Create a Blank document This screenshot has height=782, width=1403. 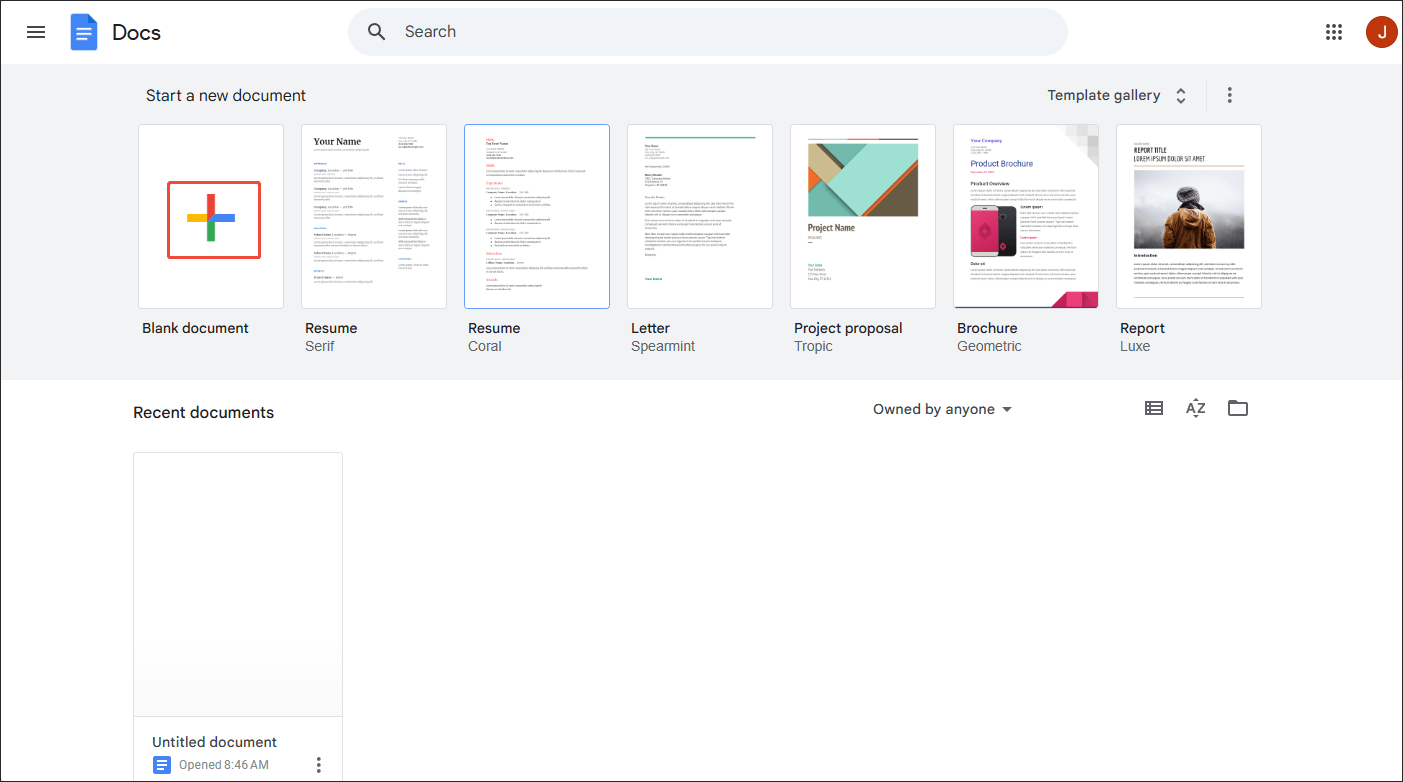pos(211,216)
